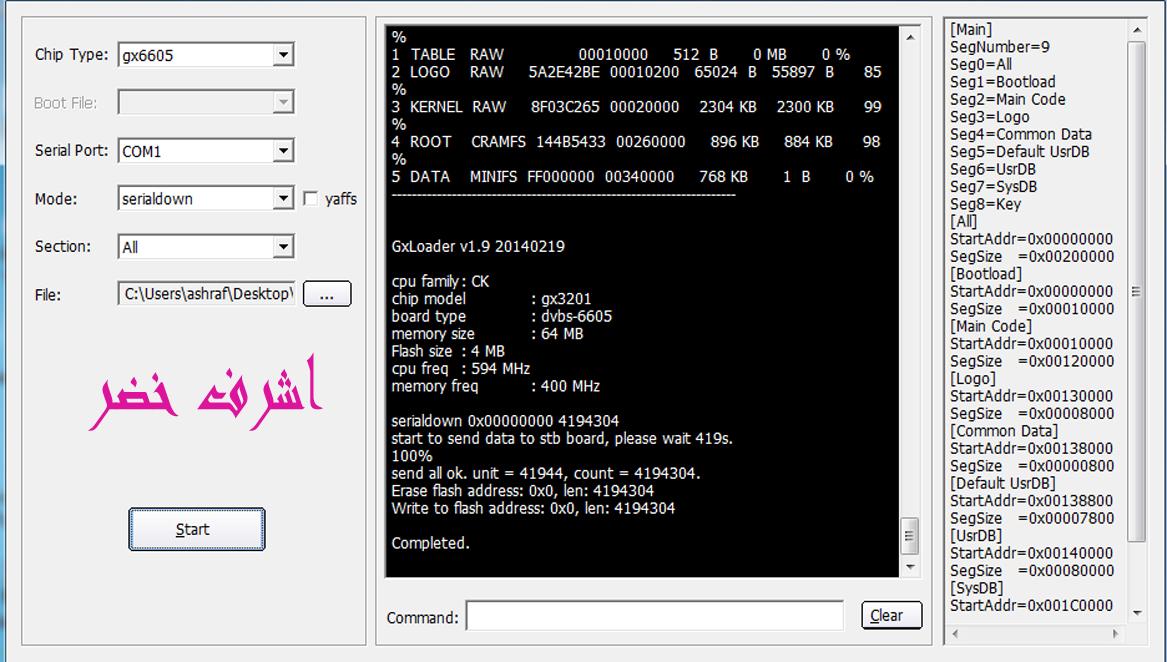Image resolution: width=1167 pixels, height=662 pixels.
Task: Click the '[Main]' entry in segment list
Action: point(971,30)
